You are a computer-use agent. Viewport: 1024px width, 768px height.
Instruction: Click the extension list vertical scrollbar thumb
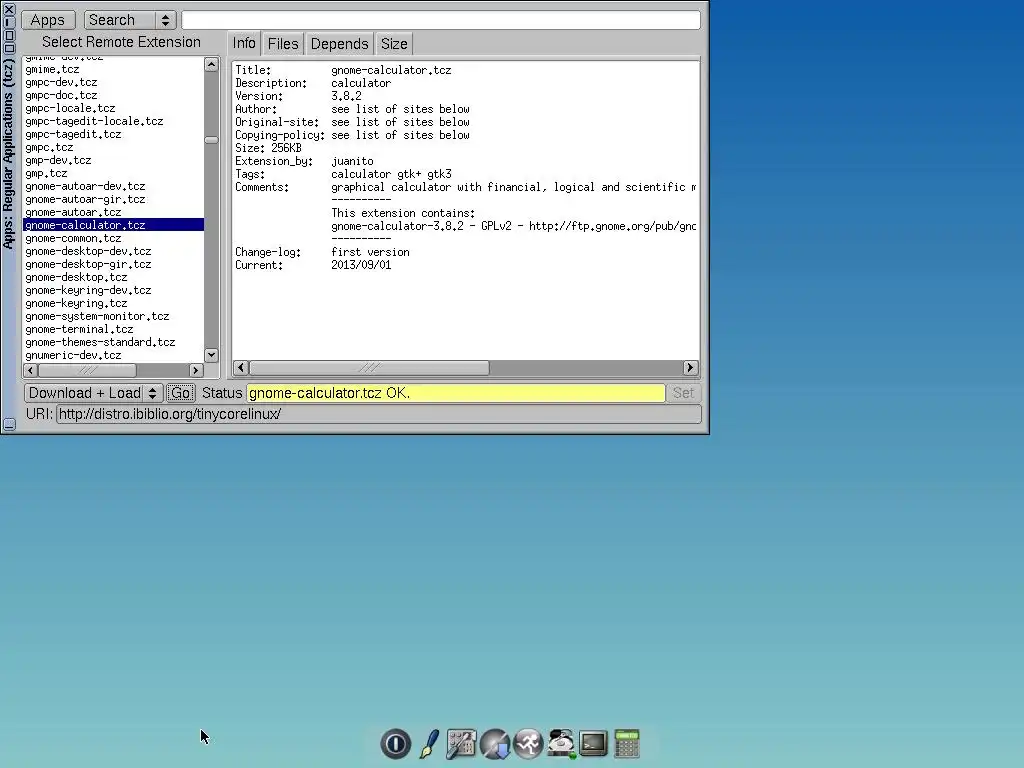[x=211, y=140]
